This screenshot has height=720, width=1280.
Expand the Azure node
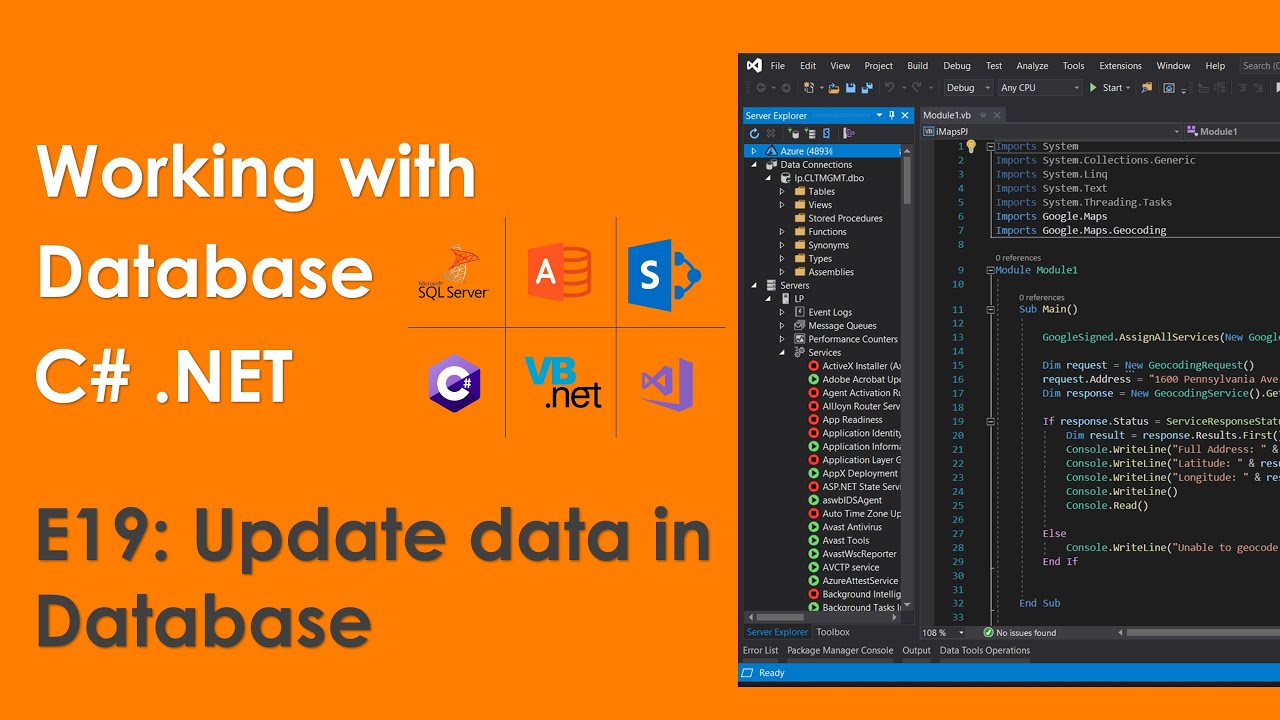click(x=753, y=151)
